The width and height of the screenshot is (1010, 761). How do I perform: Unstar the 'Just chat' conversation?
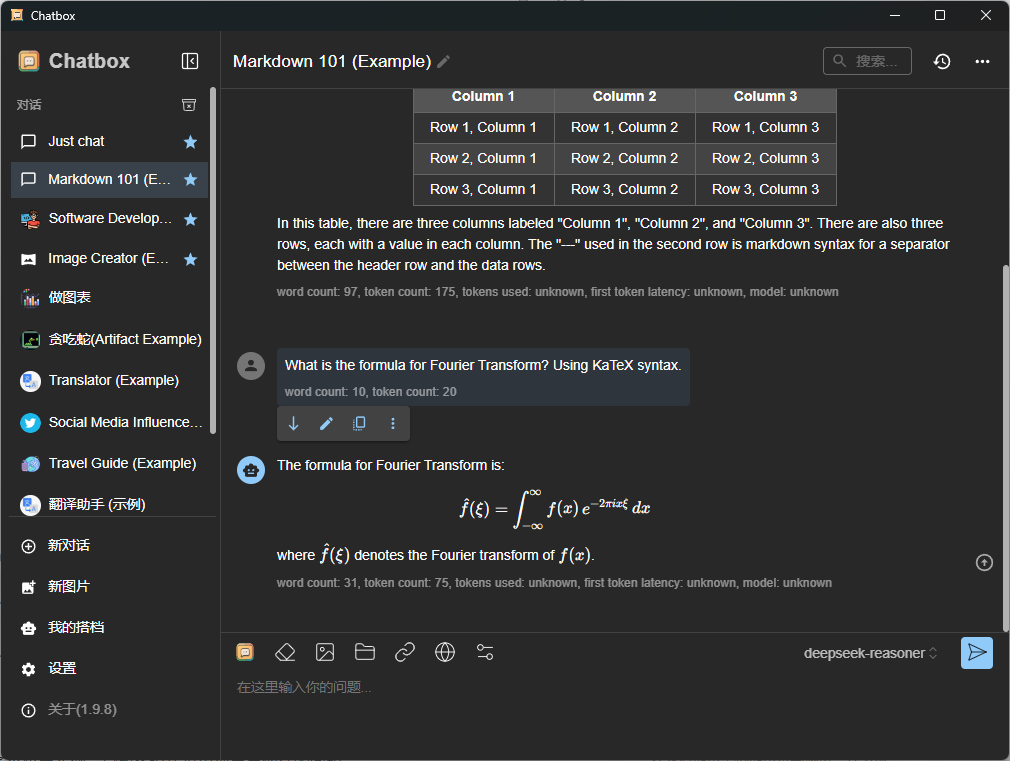(190, 141)
